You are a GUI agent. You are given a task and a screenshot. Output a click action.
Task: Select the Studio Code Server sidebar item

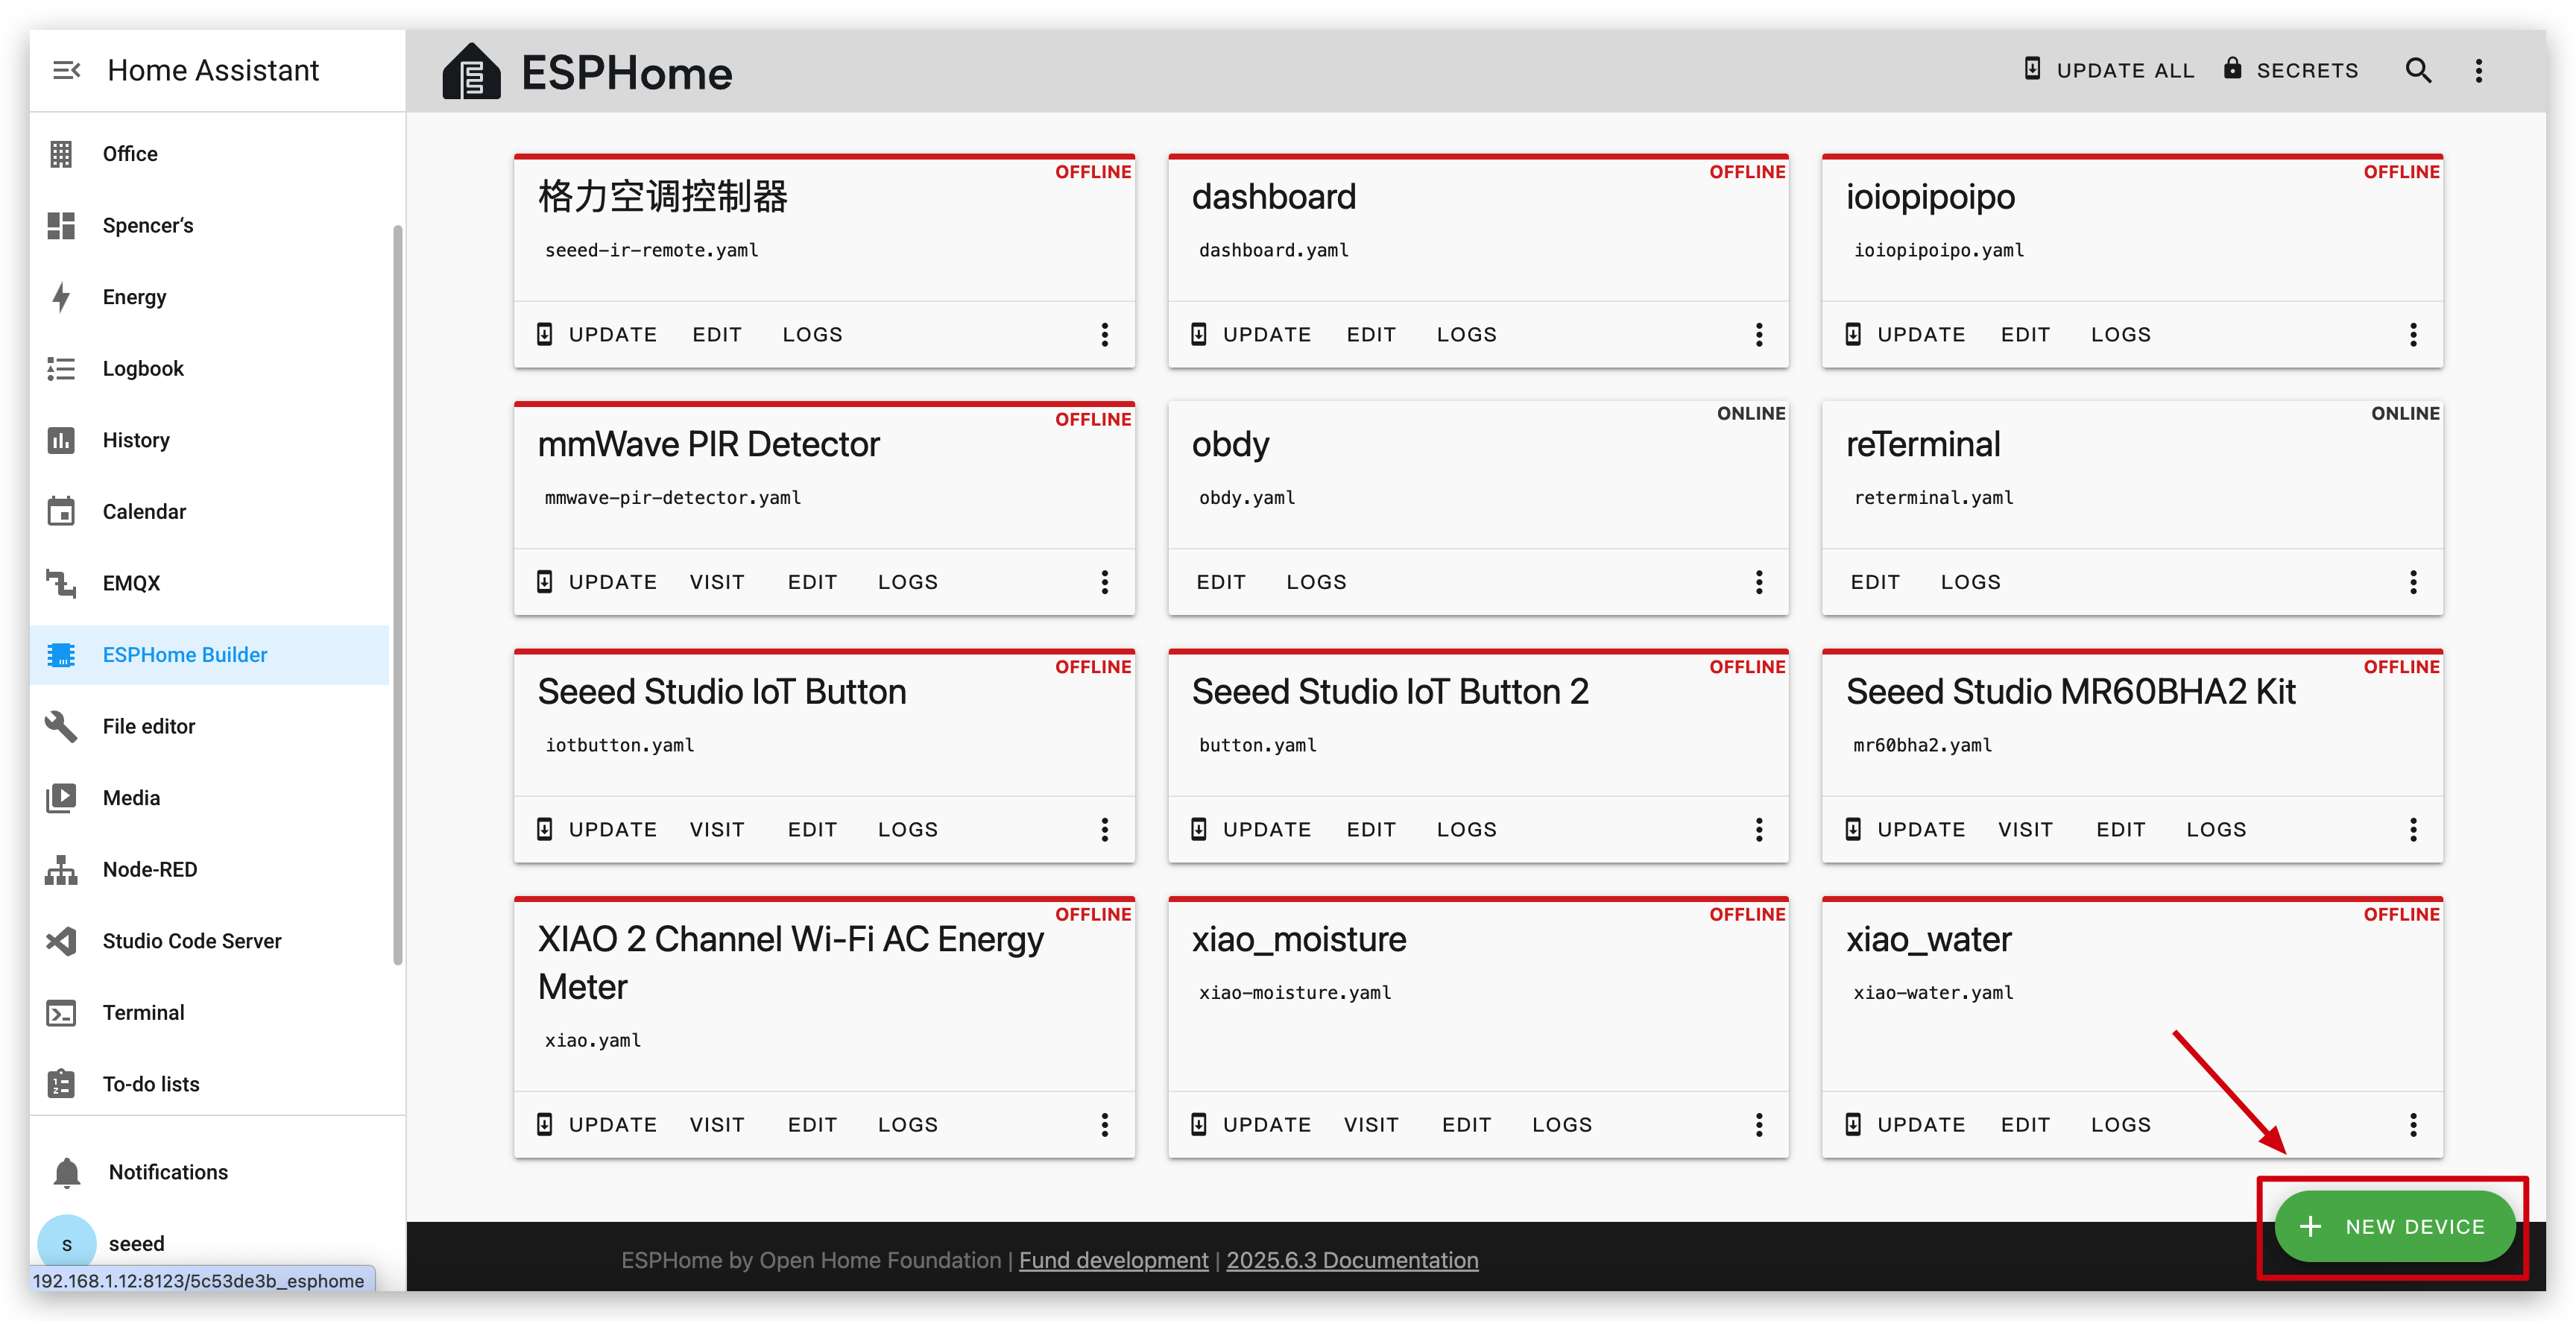(210, 941)
